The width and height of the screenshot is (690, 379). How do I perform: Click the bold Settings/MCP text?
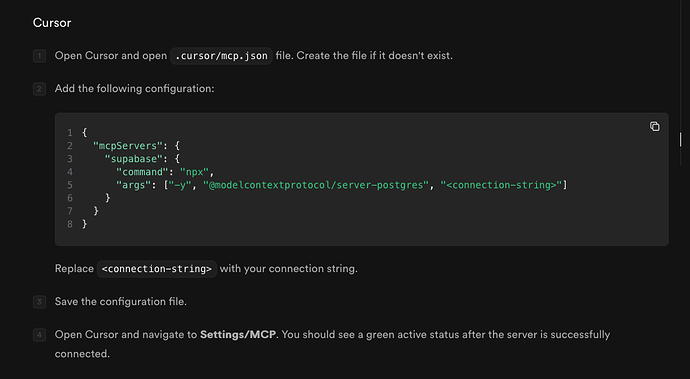point(238,335)
